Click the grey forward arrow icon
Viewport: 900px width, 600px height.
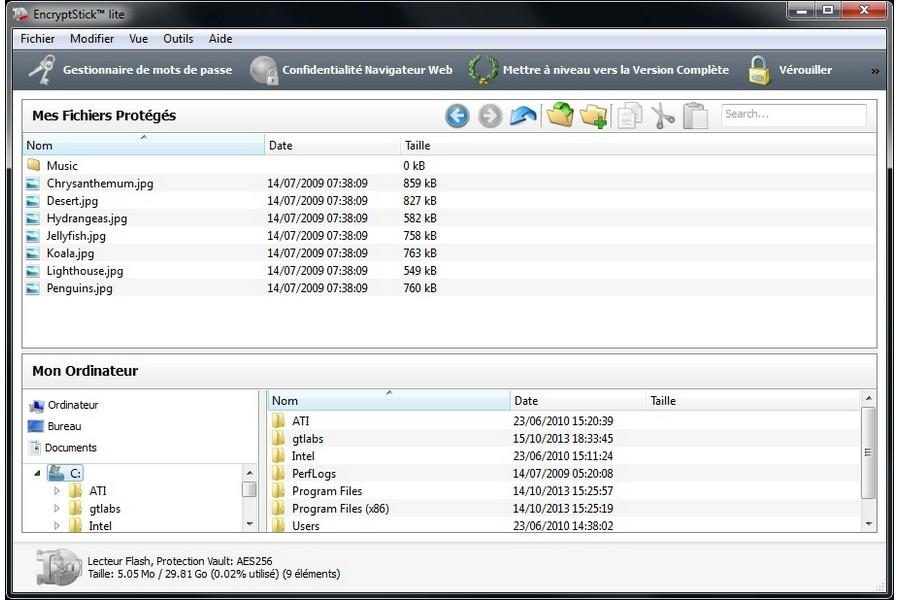click(x=490, y=115)
